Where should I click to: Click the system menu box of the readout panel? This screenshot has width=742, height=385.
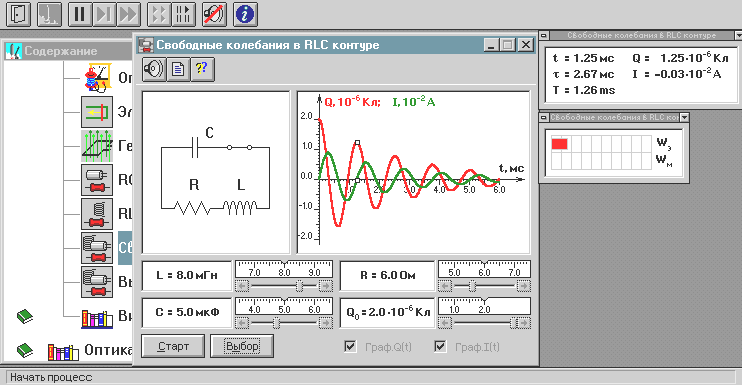point(544,35)
